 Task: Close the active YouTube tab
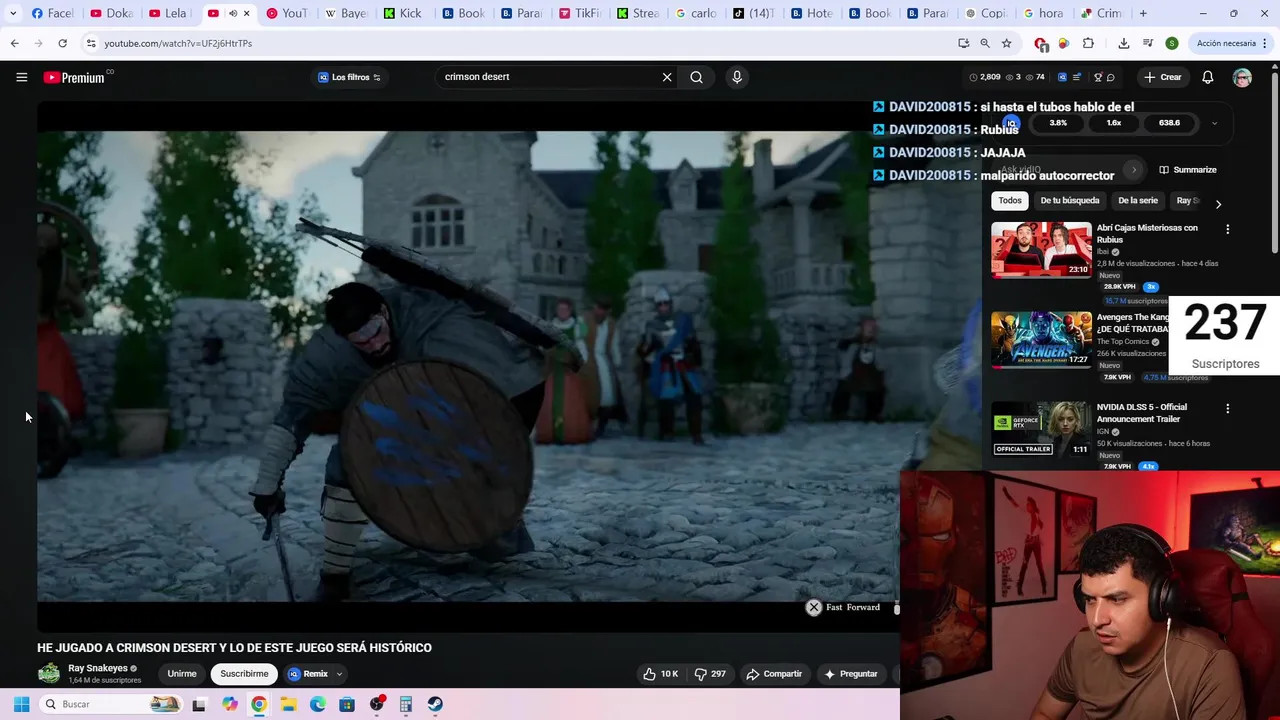(246, 13)
